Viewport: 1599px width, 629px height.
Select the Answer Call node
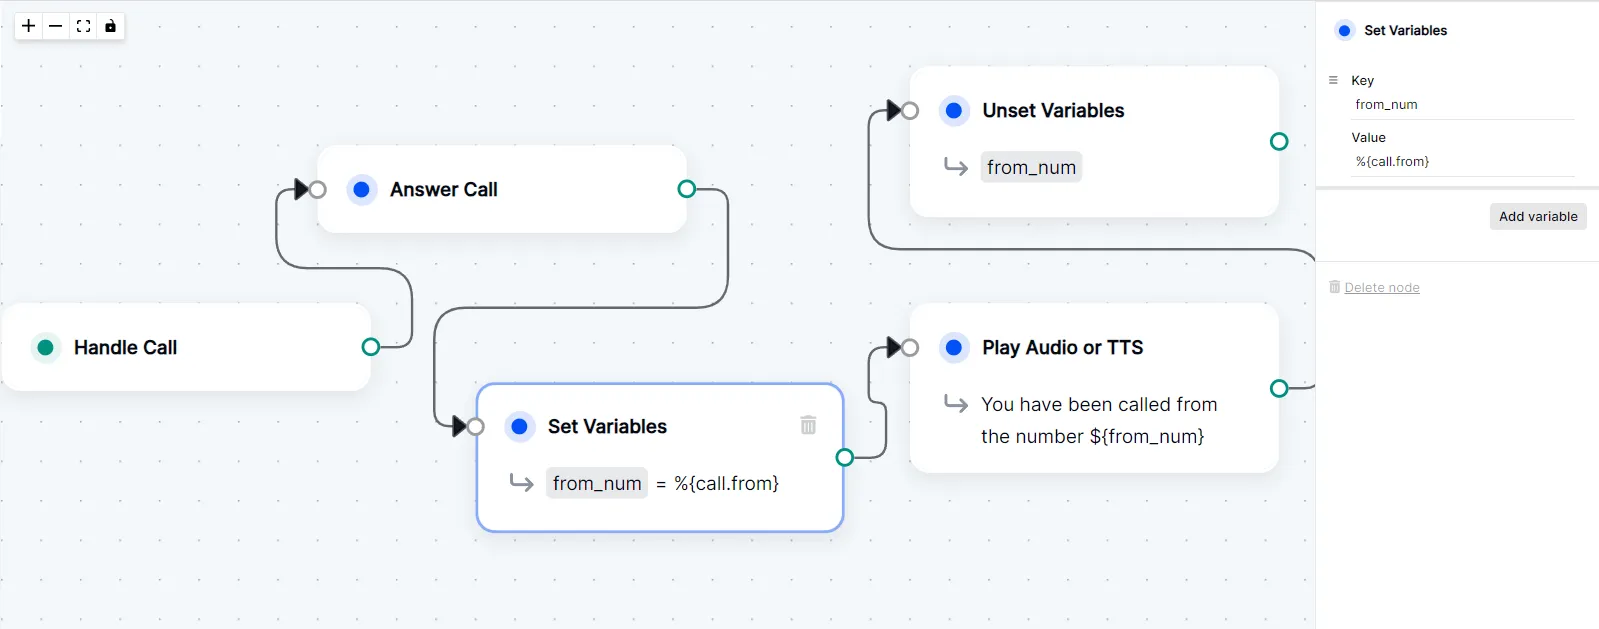tap(502, 189)
